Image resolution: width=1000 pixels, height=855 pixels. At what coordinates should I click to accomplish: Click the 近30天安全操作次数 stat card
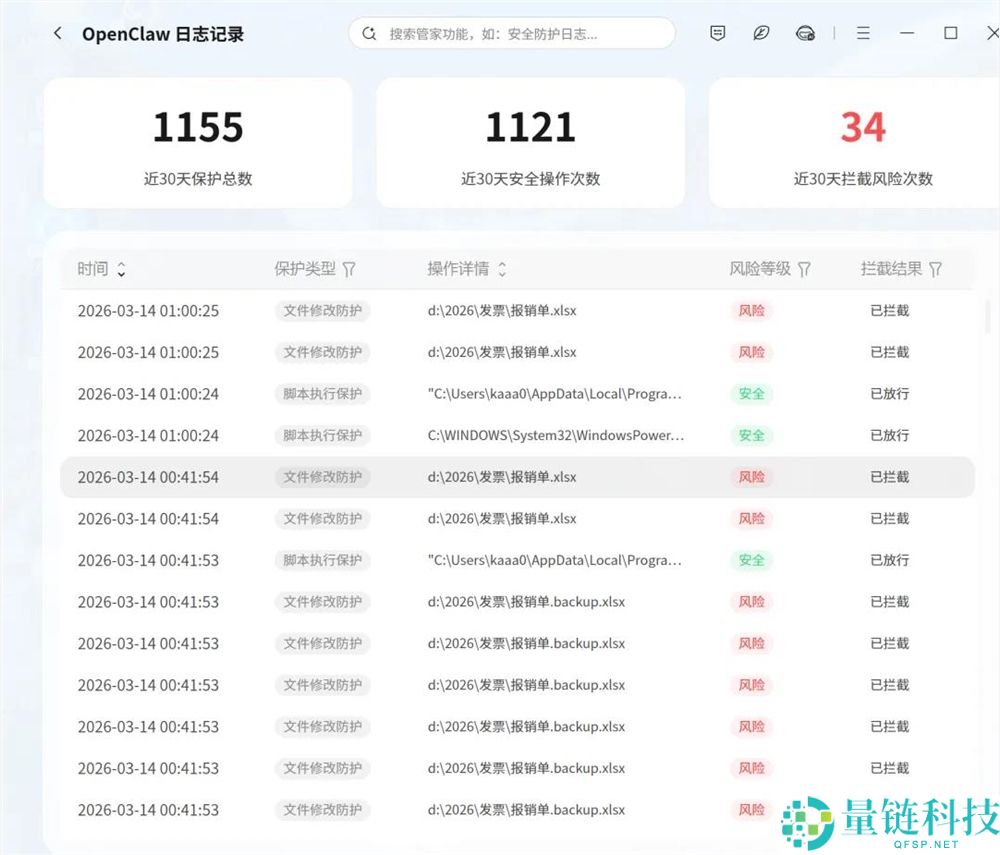[x=530, y=142]
